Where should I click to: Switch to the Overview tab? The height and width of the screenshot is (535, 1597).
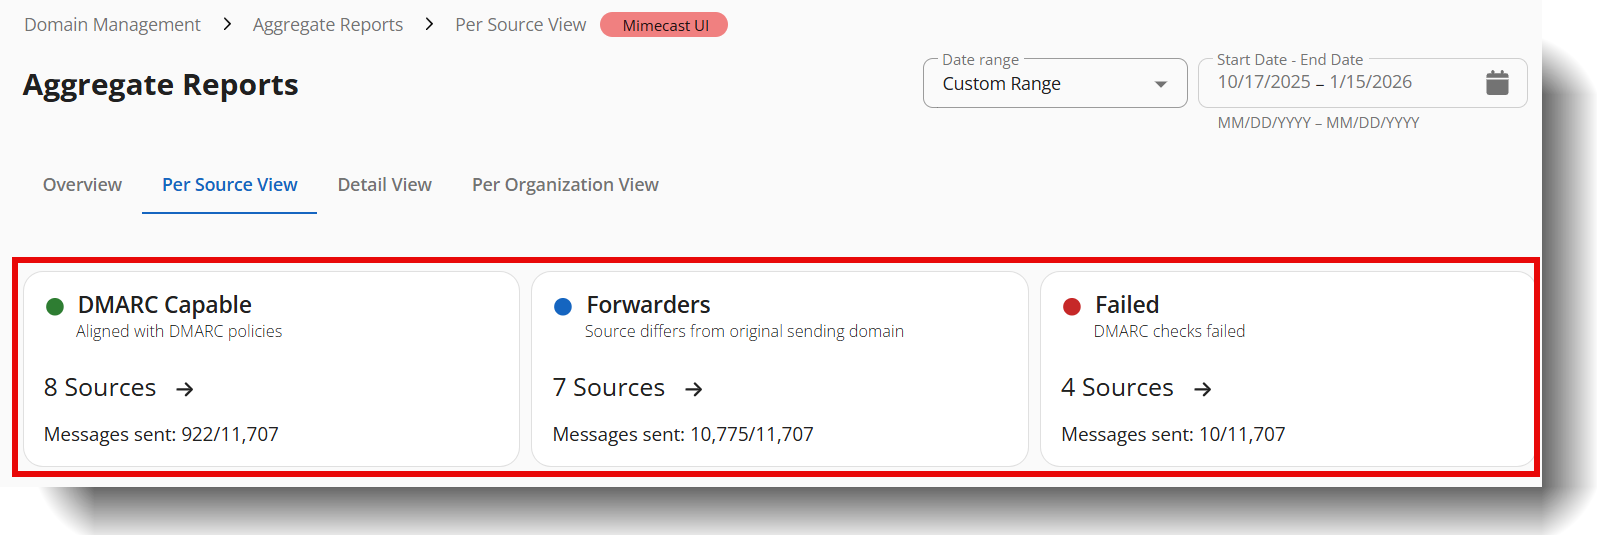(82, 185)
